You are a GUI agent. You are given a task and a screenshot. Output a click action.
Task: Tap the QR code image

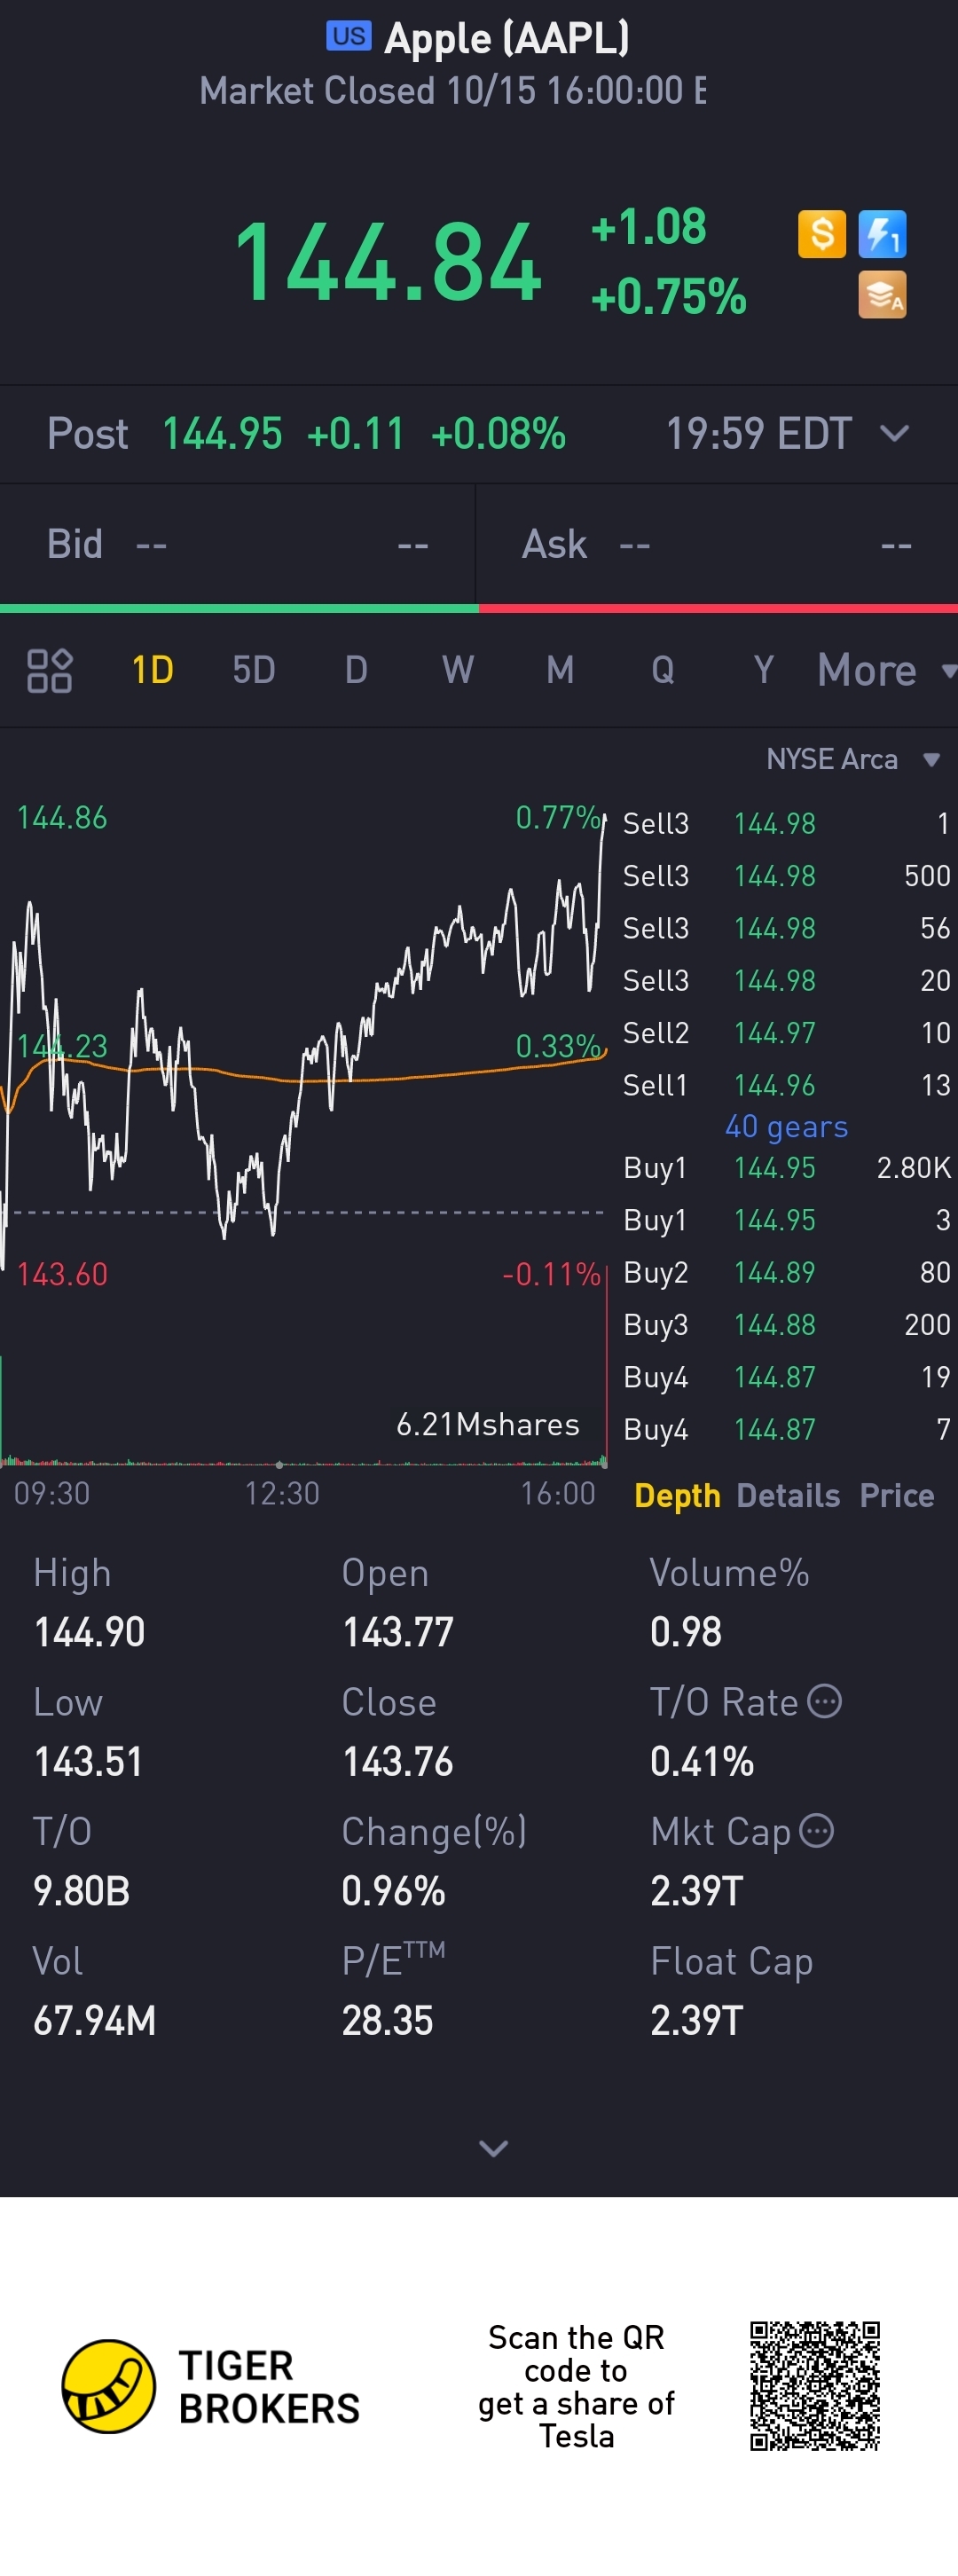(x=815, y=2386)
